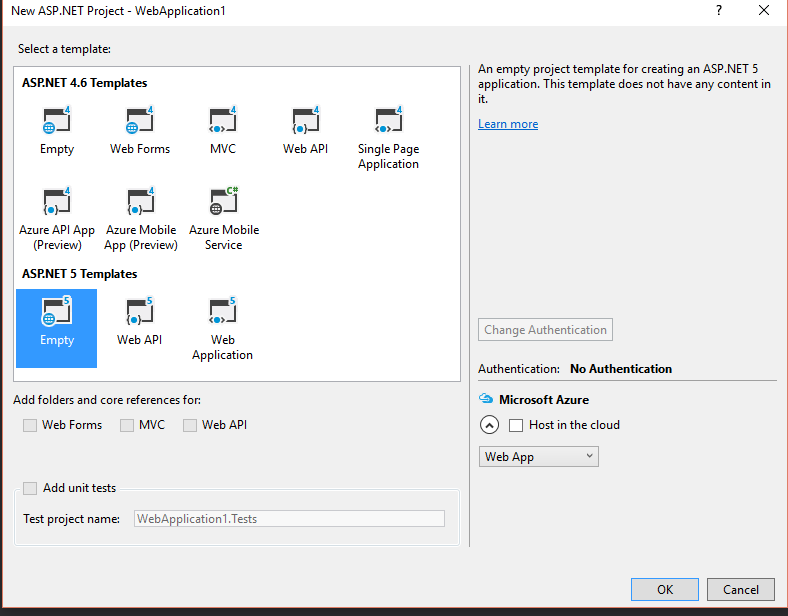Select the ASP.NET 4.6 Empty template icon

point(56,120)
